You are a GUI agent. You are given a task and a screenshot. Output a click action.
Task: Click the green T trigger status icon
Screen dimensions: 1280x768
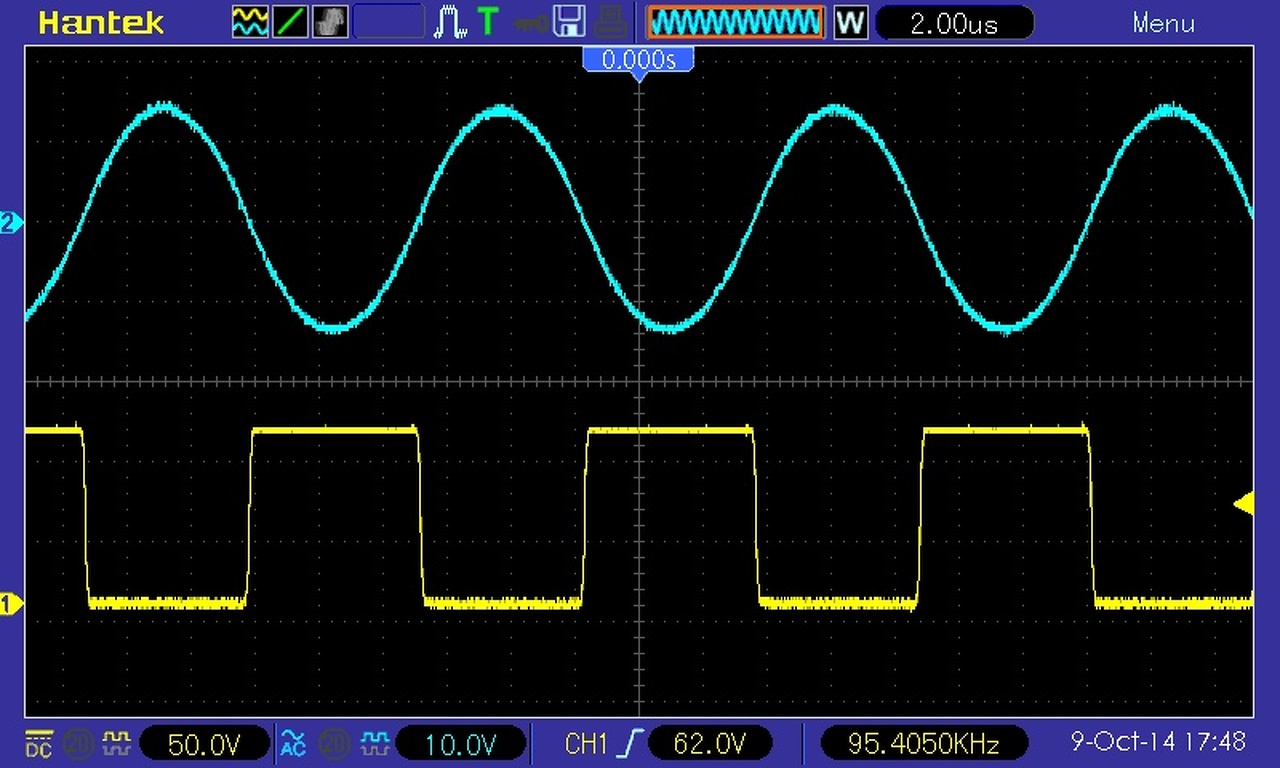[487, 22]
